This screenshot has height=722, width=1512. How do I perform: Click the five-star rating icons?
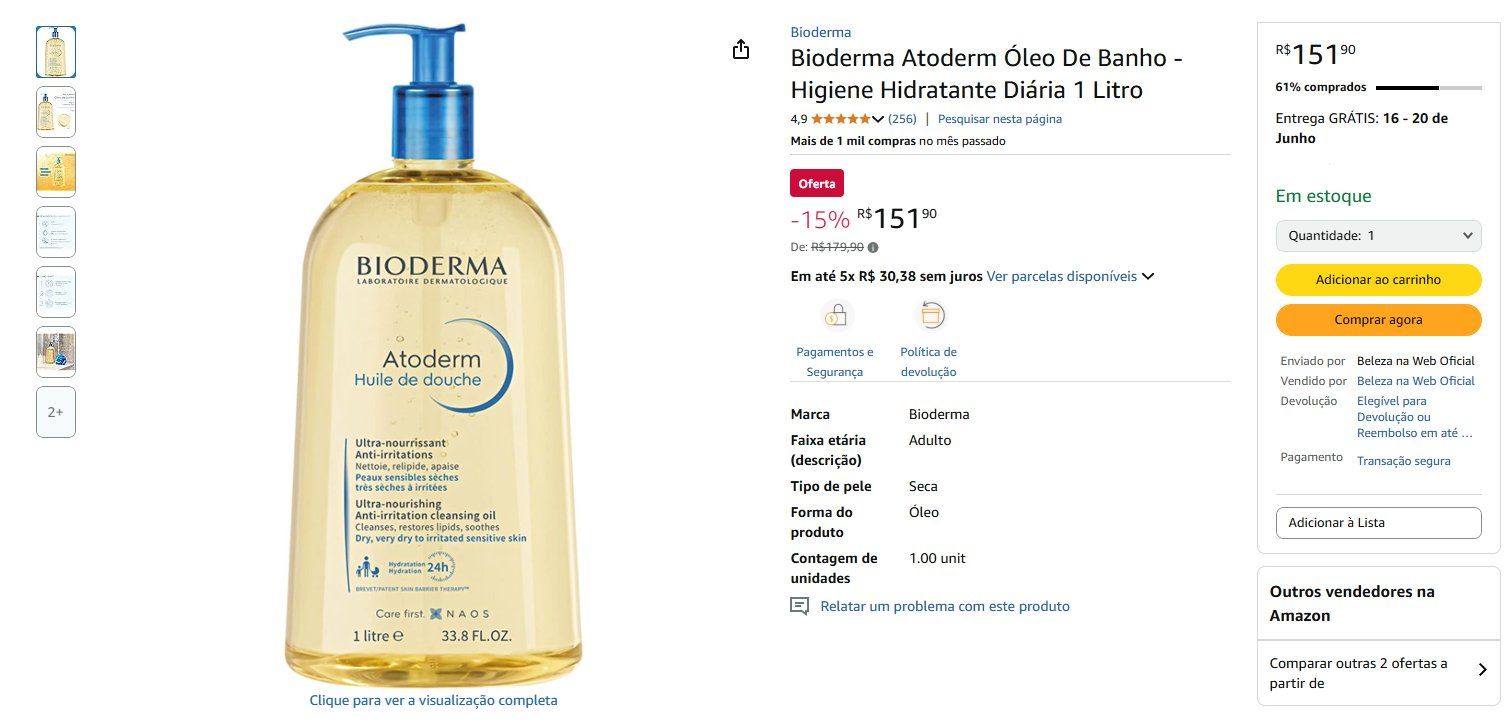click(841, 119)
